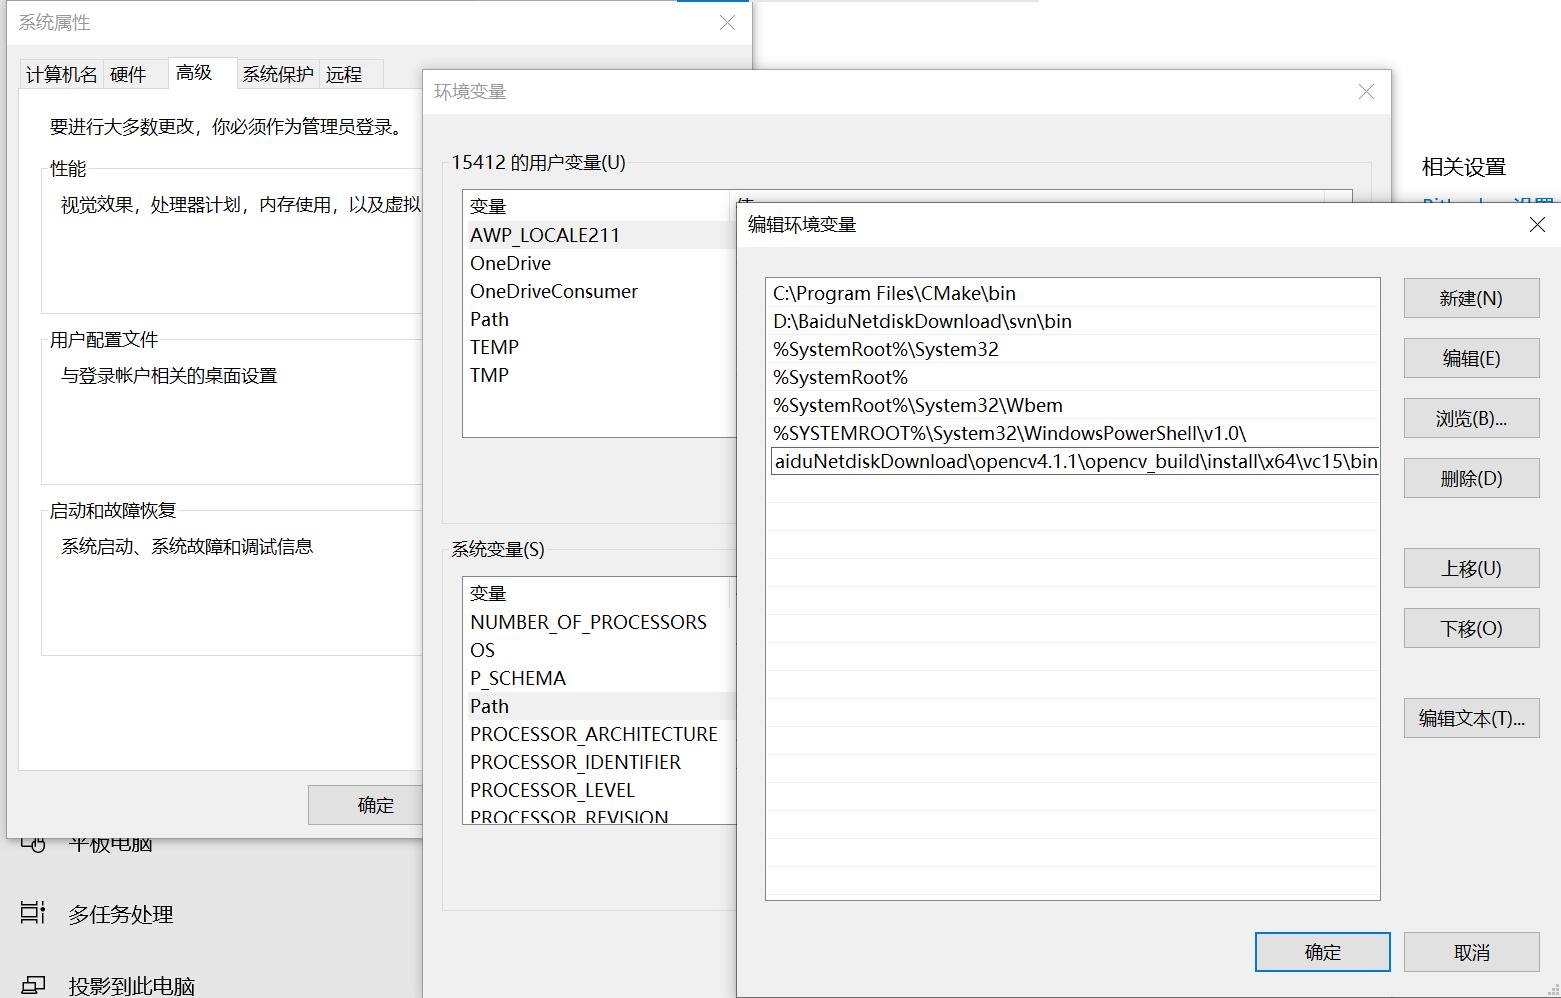The height and width of the screenshot is (998, 1561).
Task: Click the 编辑(E) button
Action: click(x=1470, y=357)
